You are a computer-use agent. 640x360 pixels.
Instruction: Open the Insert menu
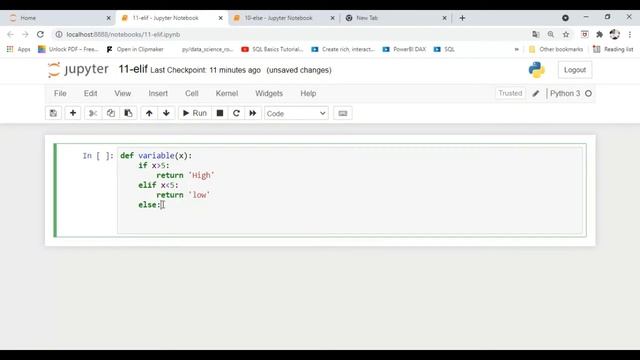158,93
